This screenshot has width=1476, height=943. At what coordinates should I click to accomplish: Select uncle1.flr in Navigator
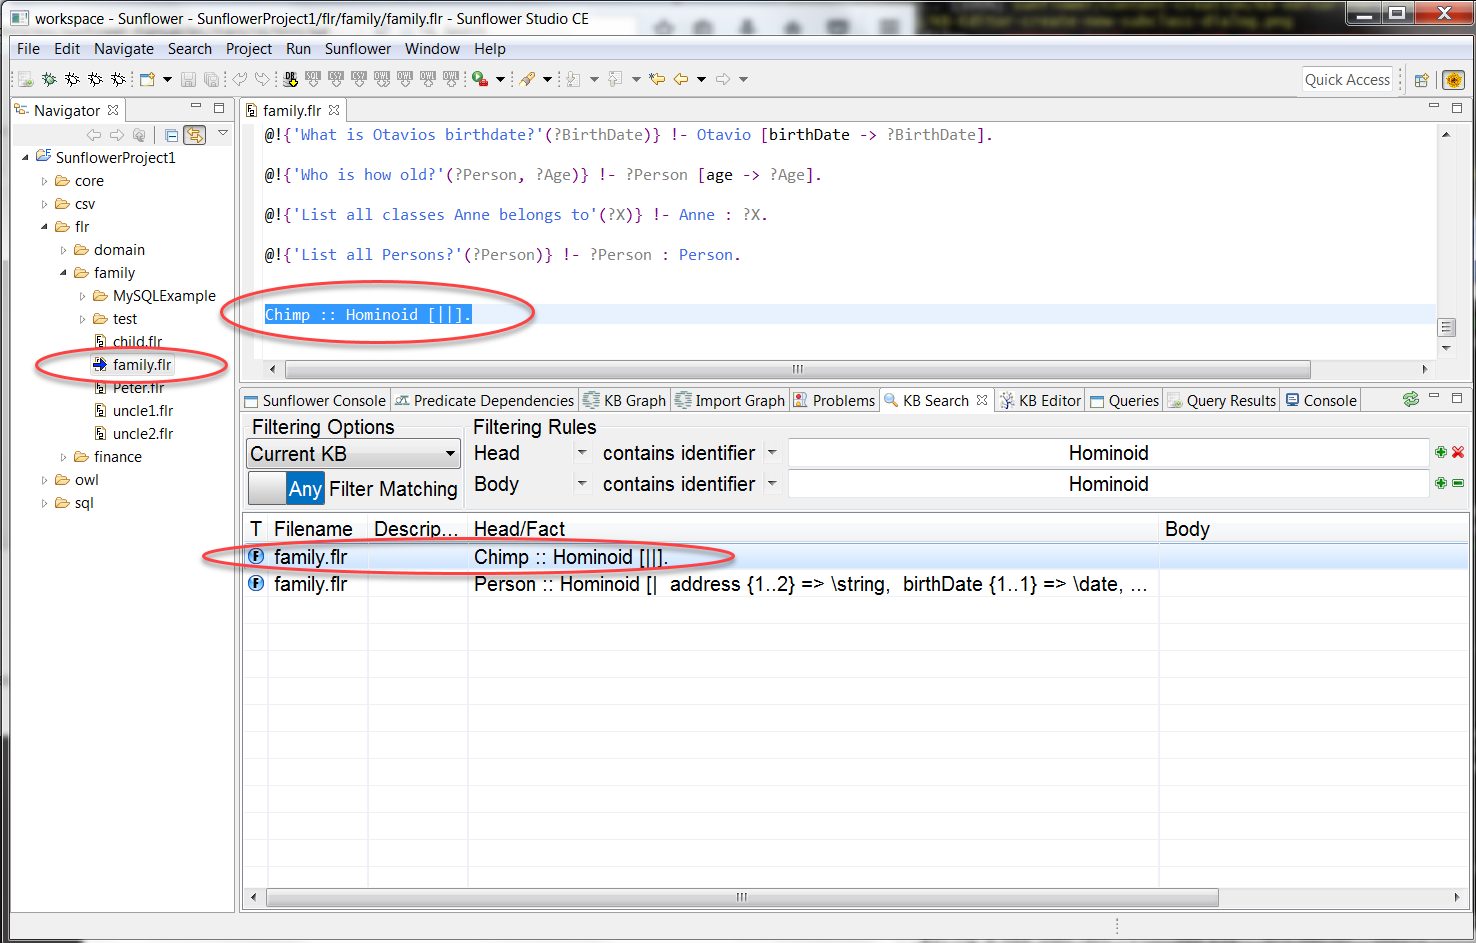tap(143, 411)
